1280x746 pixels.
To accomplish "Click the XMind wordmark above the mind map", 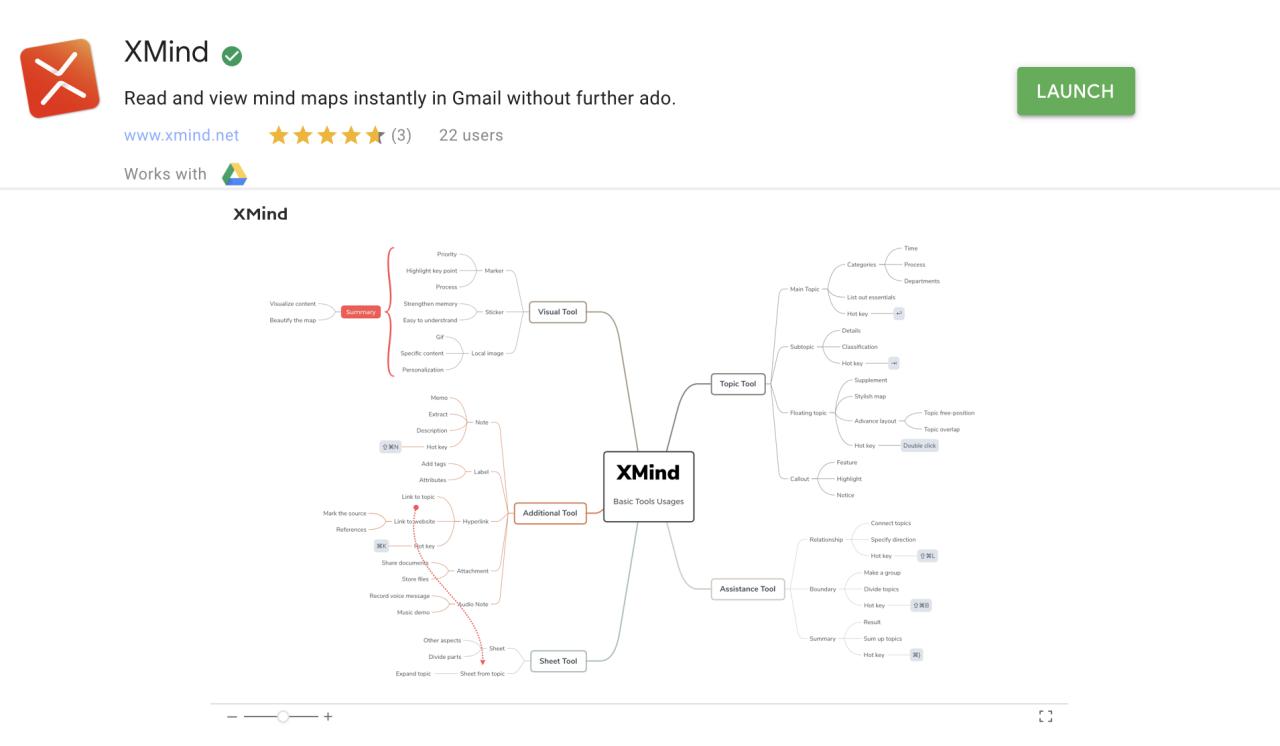I will click(260, 214).
